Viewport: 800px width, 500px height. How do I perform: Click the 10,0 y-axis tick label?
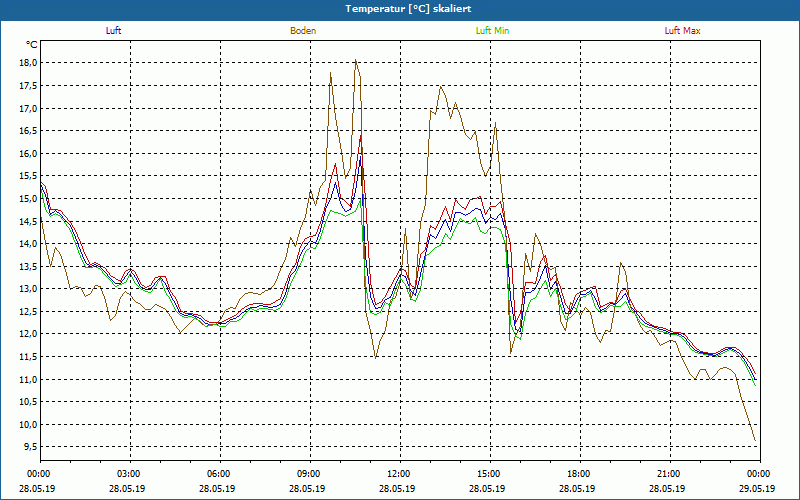tap(26, 424)
